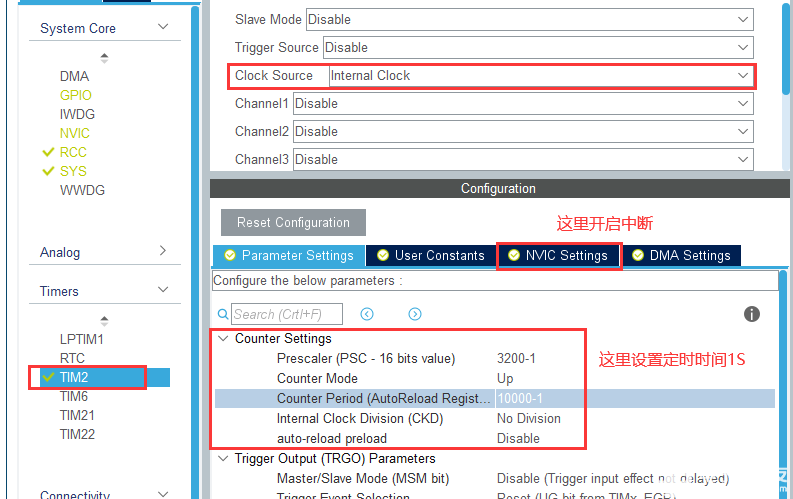Select IWDG in System Core list
Image resolution: width=793 pixels, height=499 pixels.
tap(77, 114)
